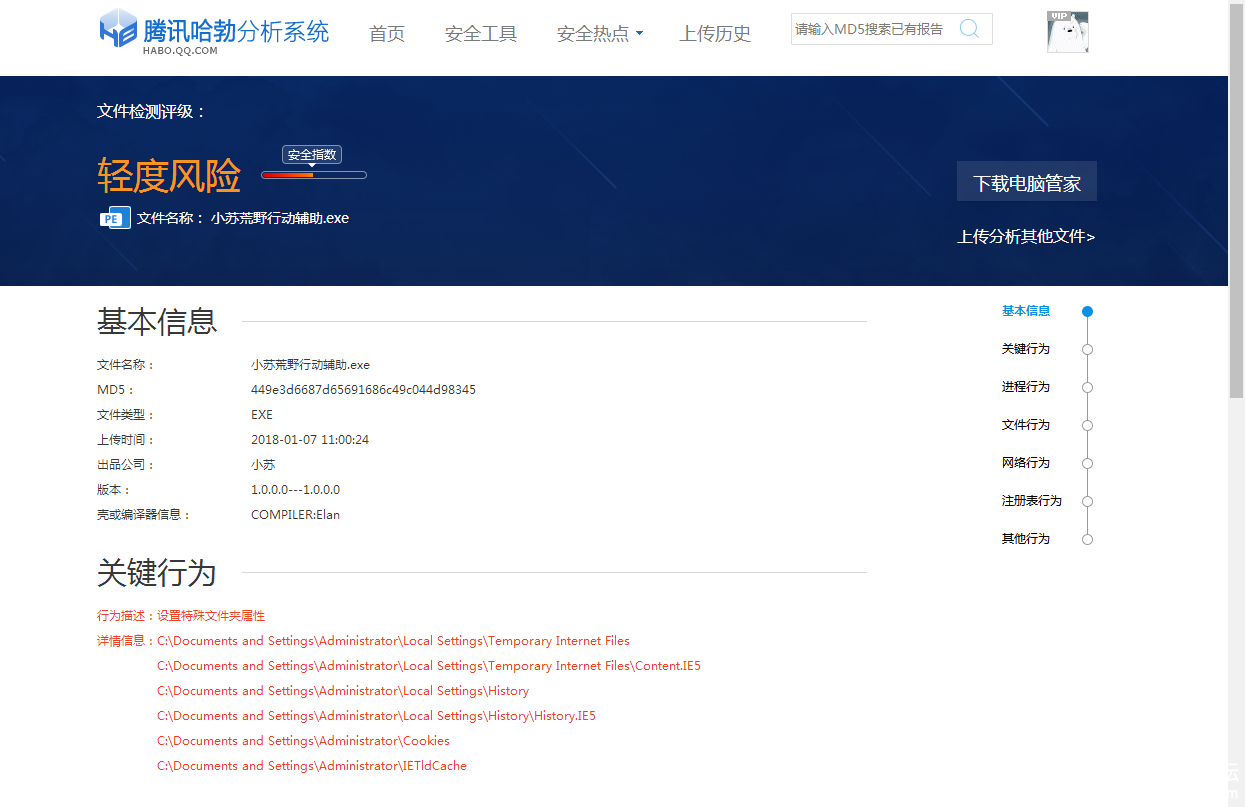
Task: Jump to 其他行为 in side navigation
Action: coord(1026,539)
